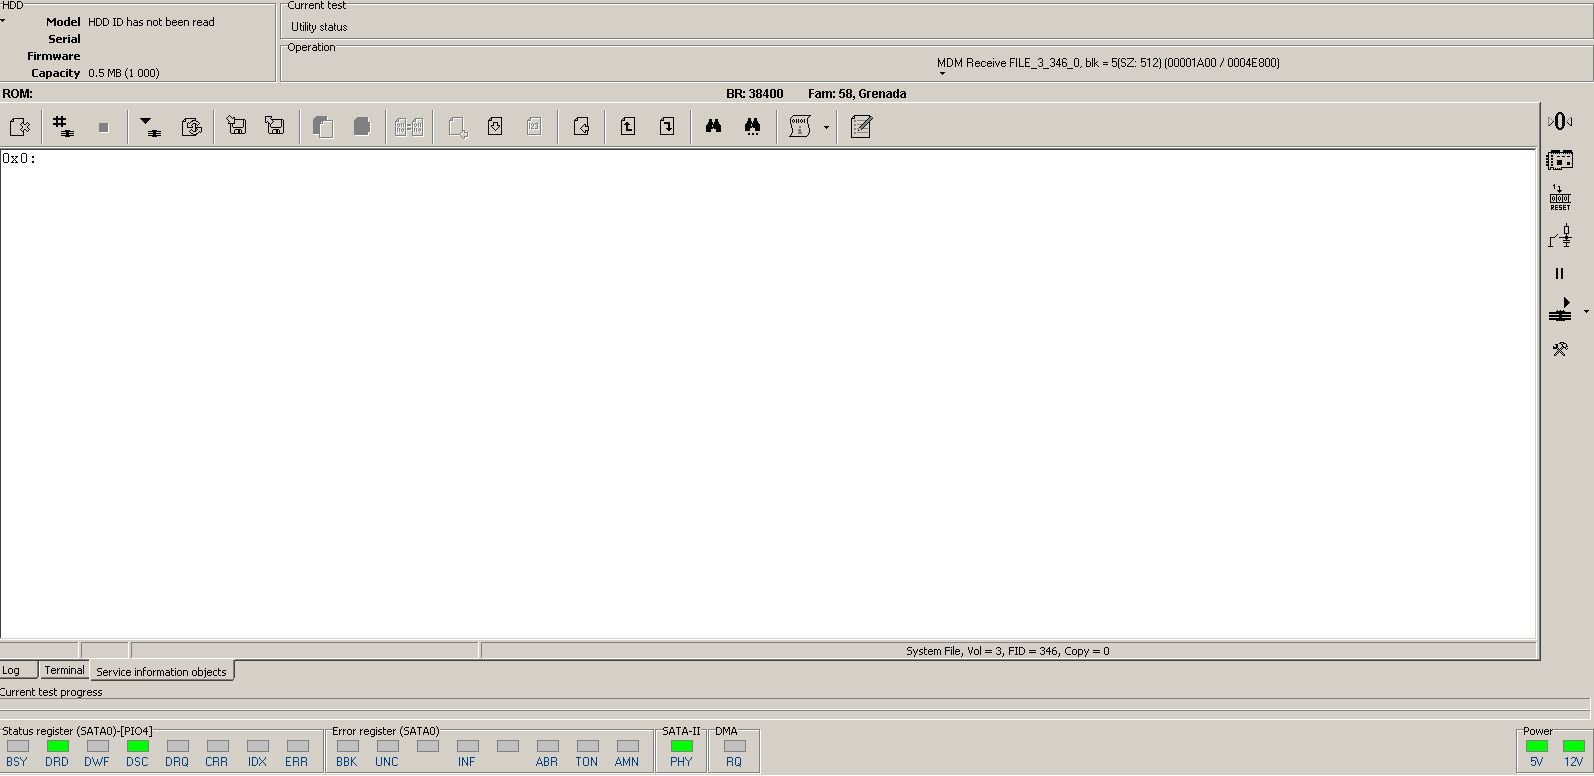
Task: Click the pause icon in right sidebar
Action: 1559,273
